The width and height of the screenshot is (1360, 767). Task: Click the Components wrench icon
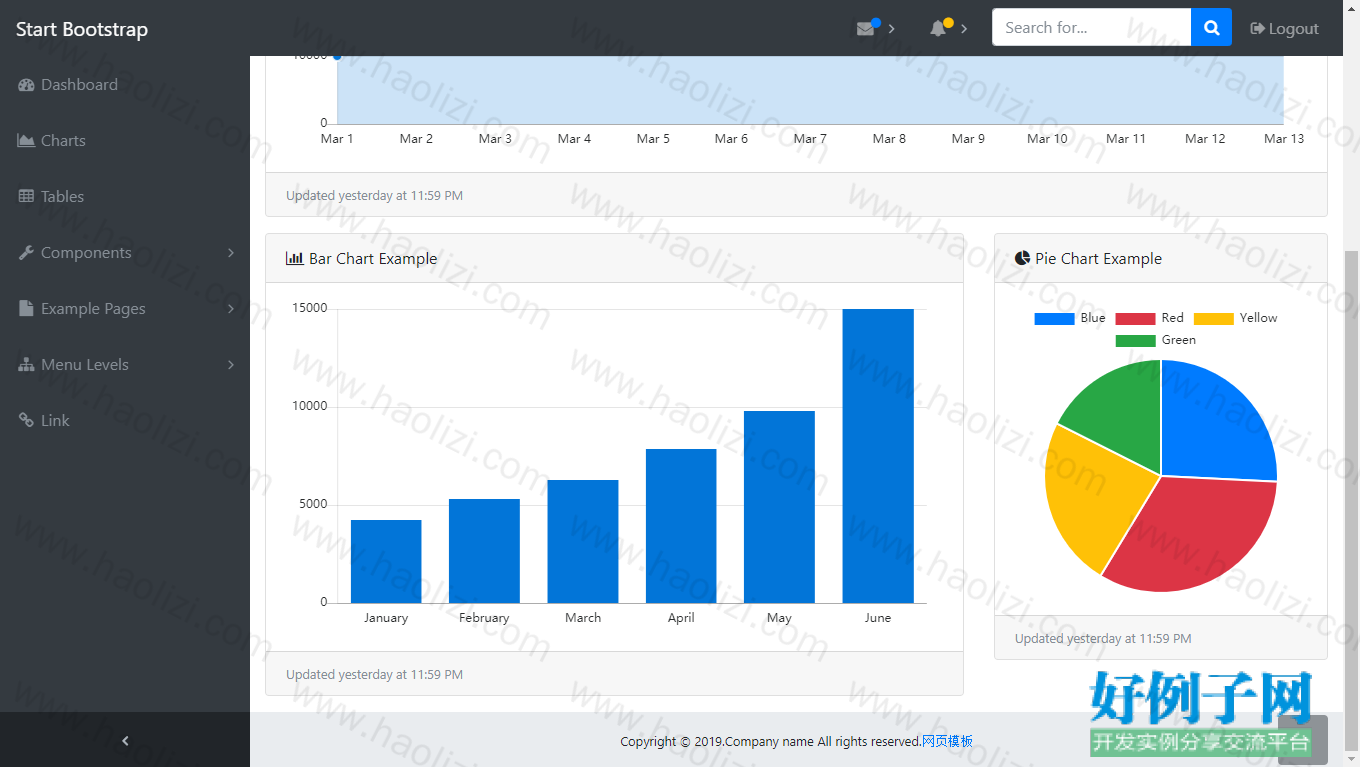(27, 253)
